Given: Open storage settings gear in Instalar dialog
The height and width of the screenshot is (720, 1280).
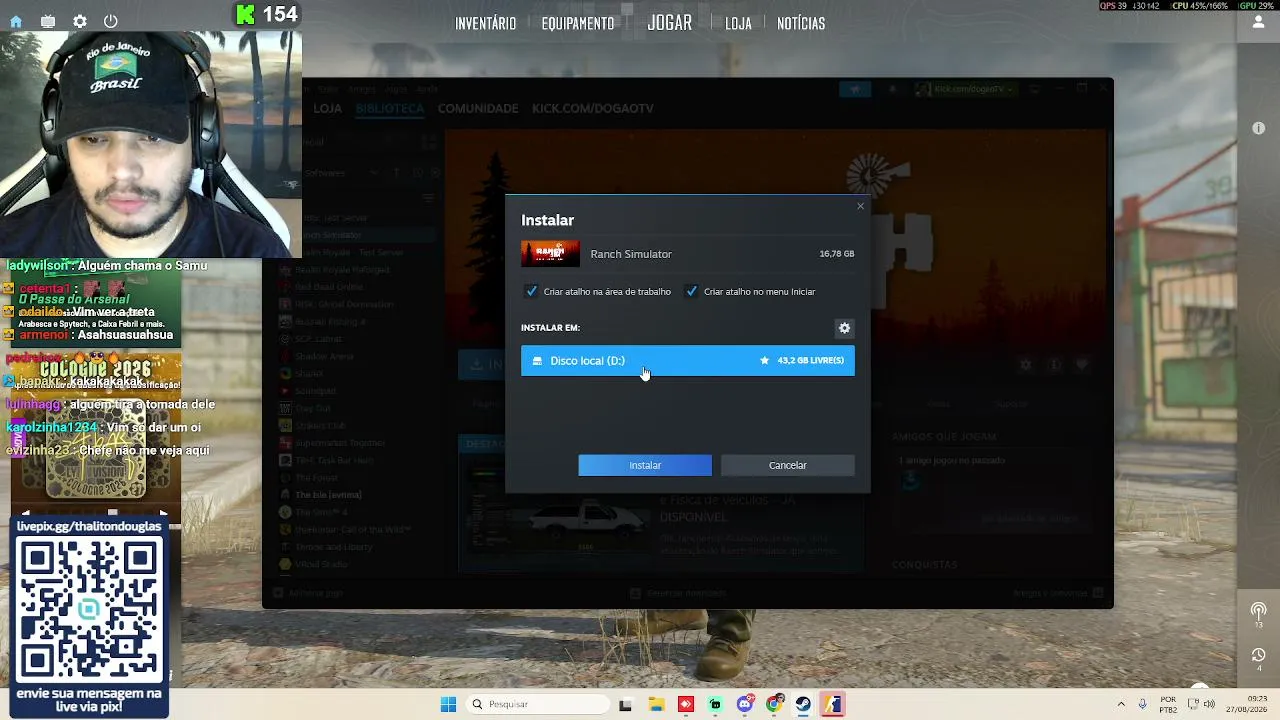Looking at the screenshot, I should pyautogui.click(x=844, y=328).
